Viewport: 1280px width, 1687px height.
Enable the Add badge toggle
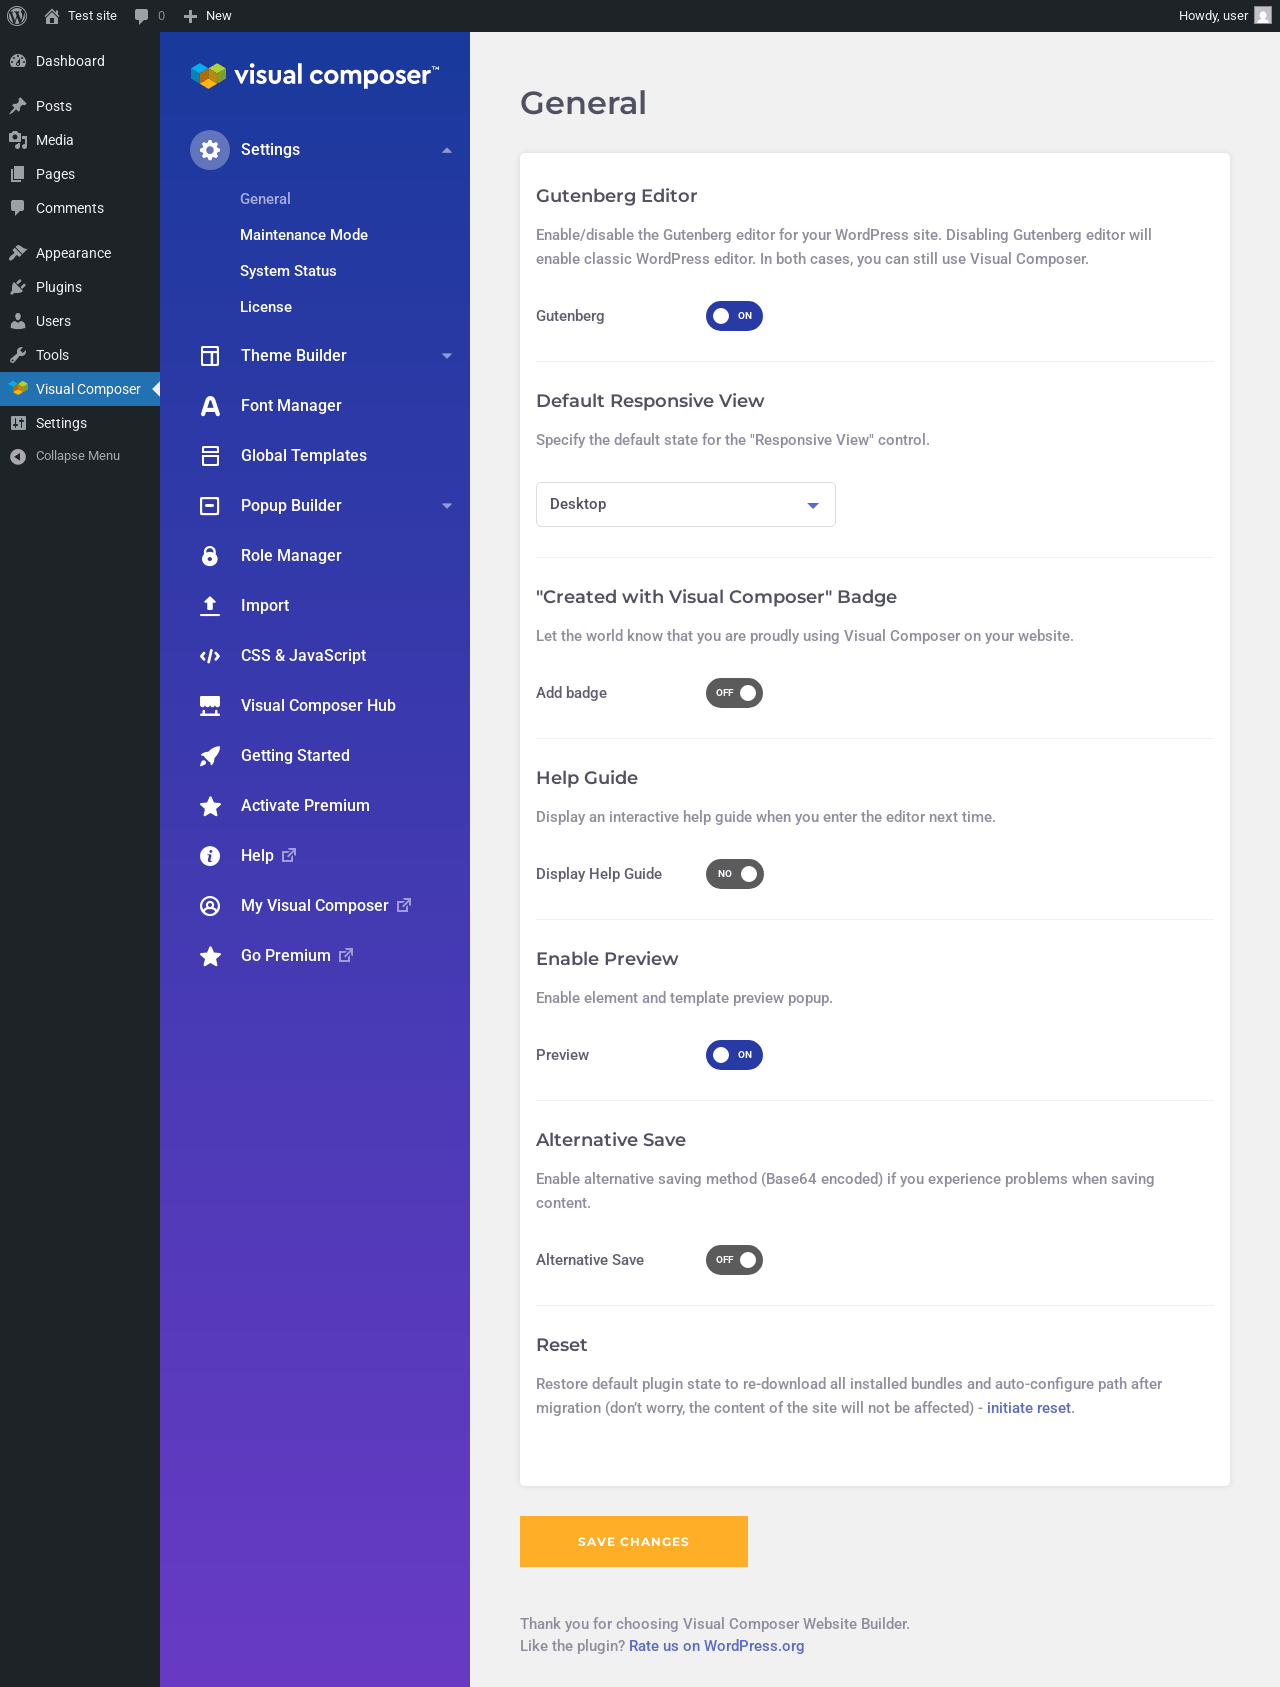tap(734, 693)
